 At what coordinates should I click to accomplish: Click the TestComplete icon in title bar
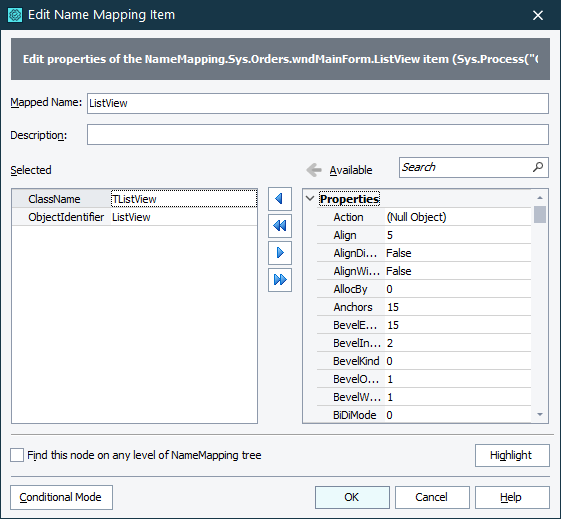click(x=15, y=15)
